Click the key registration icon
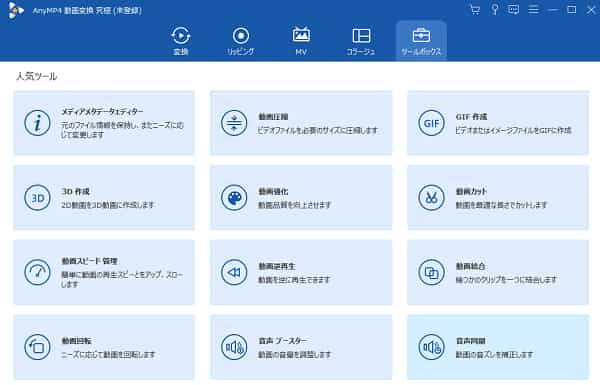 pyautogui.click(x=494, y=10)
